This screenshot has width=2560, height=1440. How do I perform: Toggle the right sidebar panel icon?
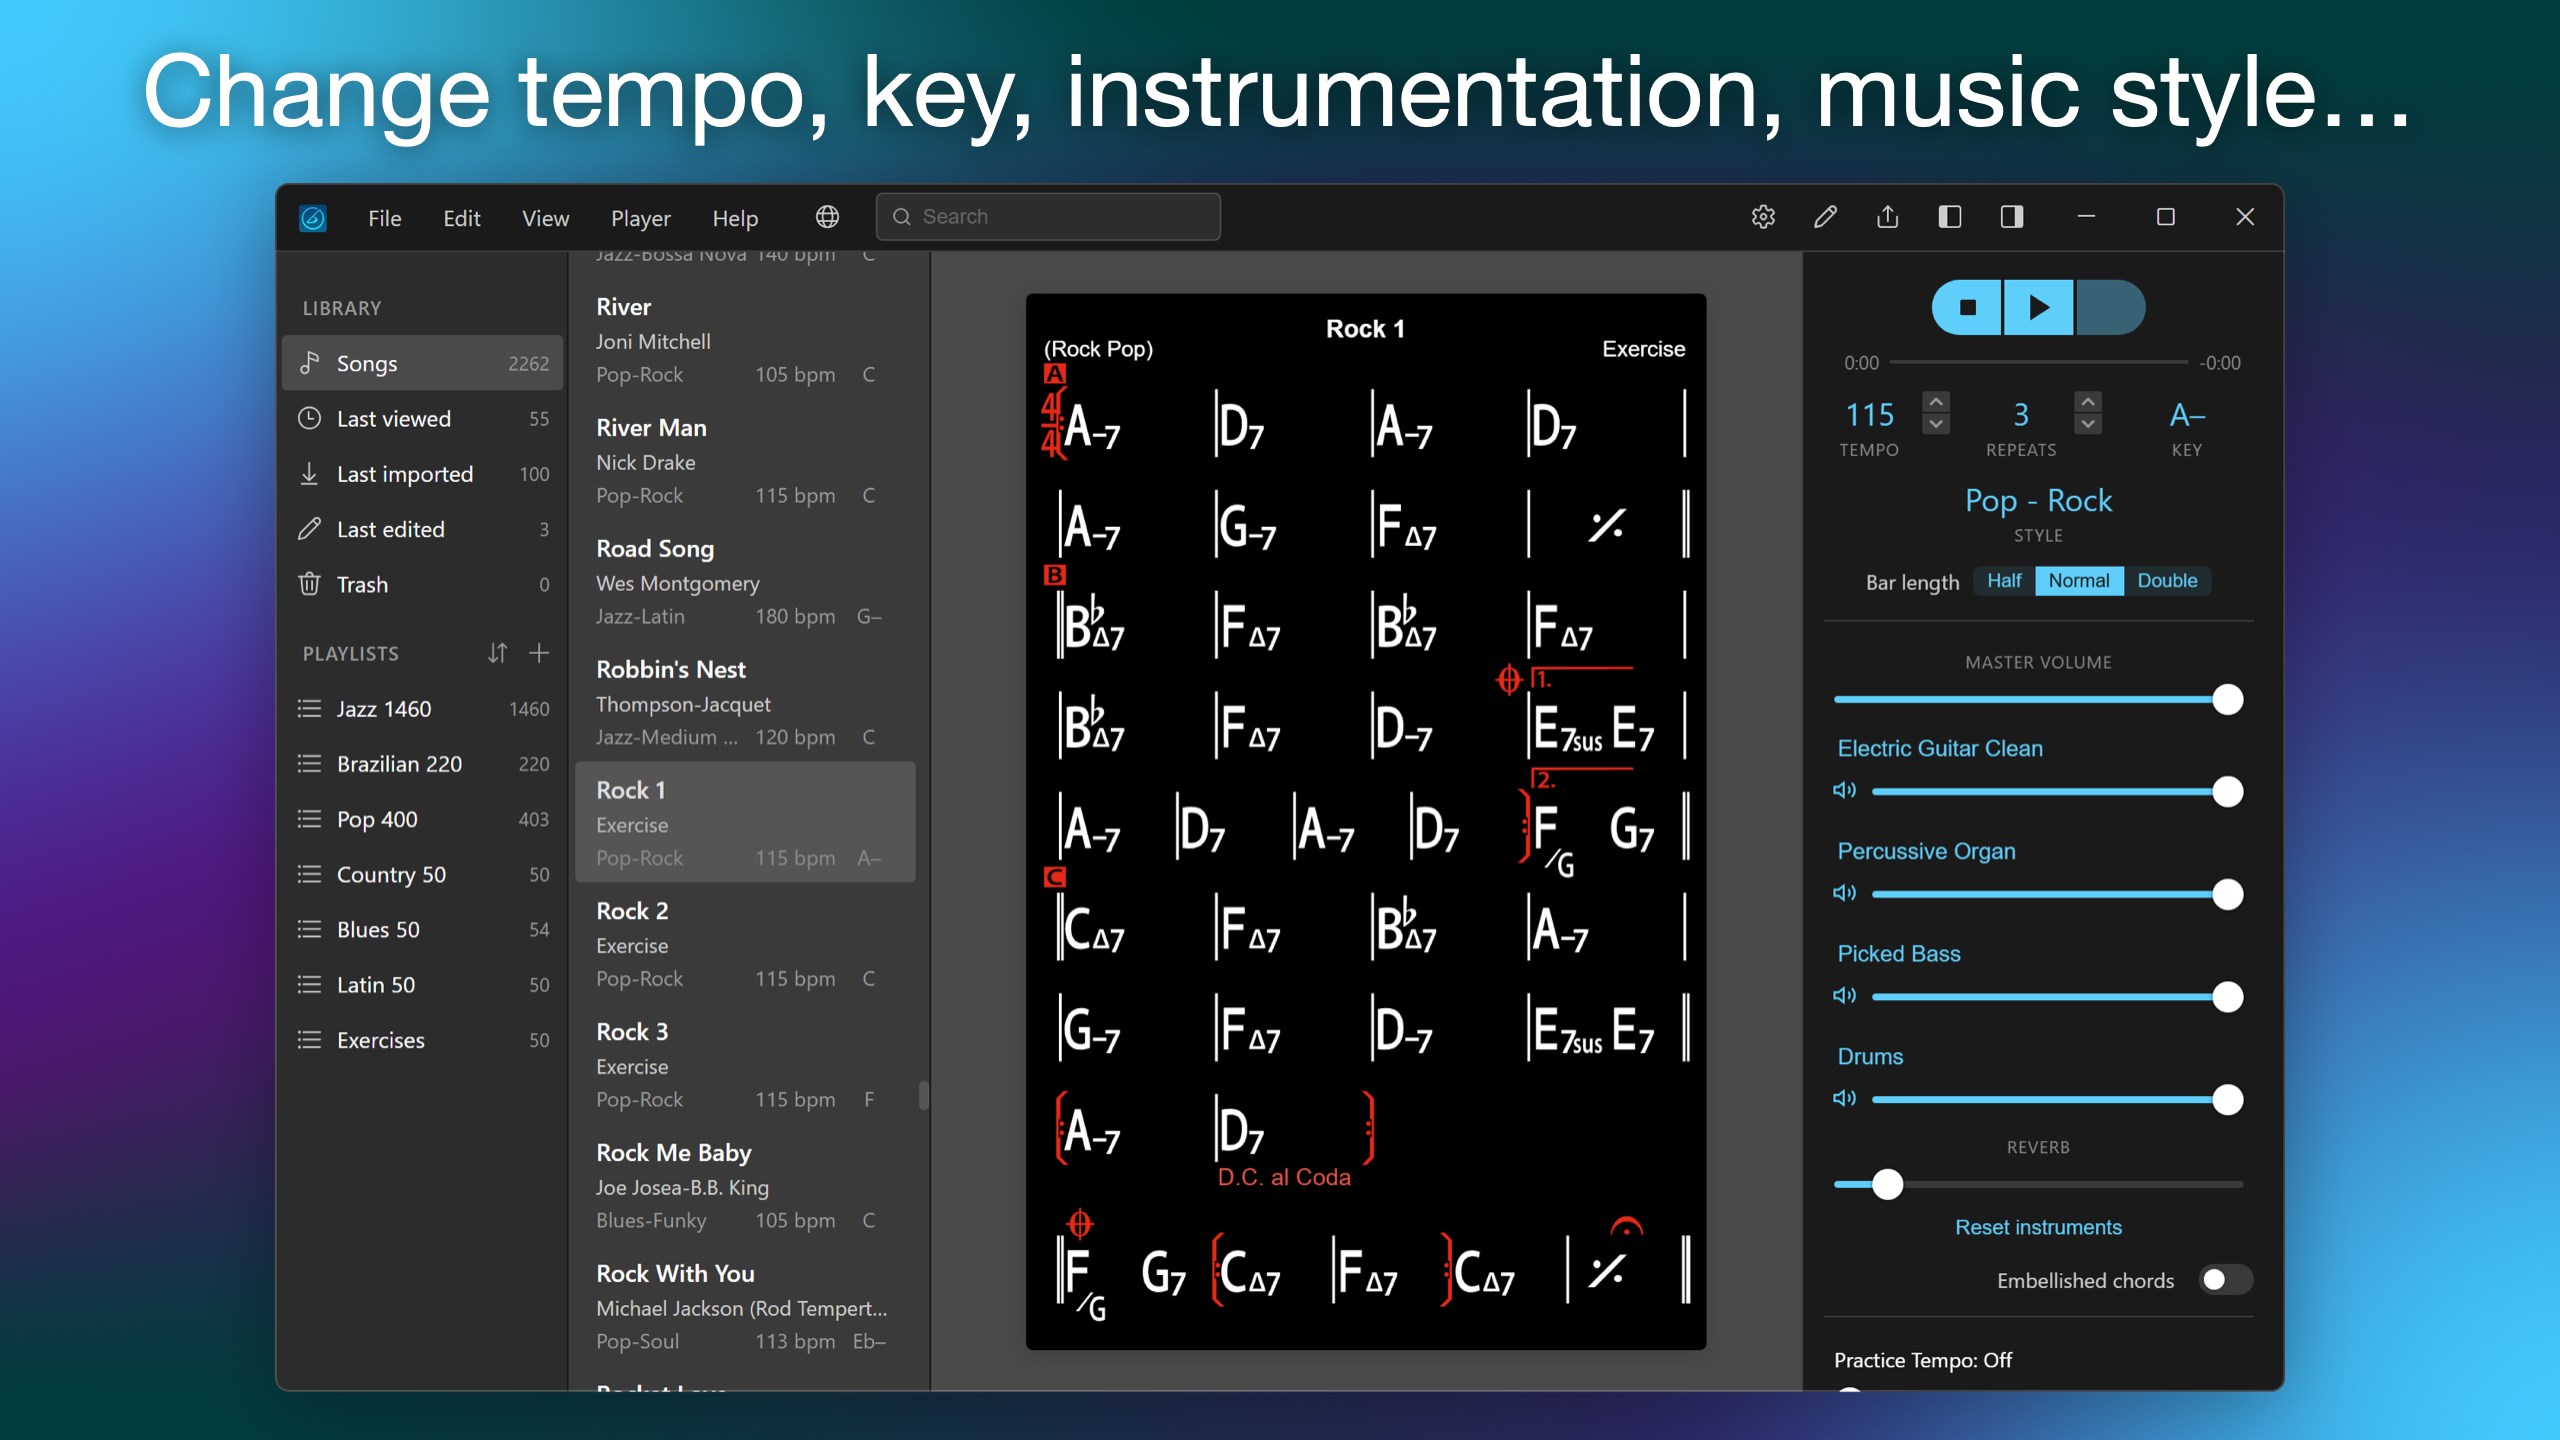tap(2012, 217)
